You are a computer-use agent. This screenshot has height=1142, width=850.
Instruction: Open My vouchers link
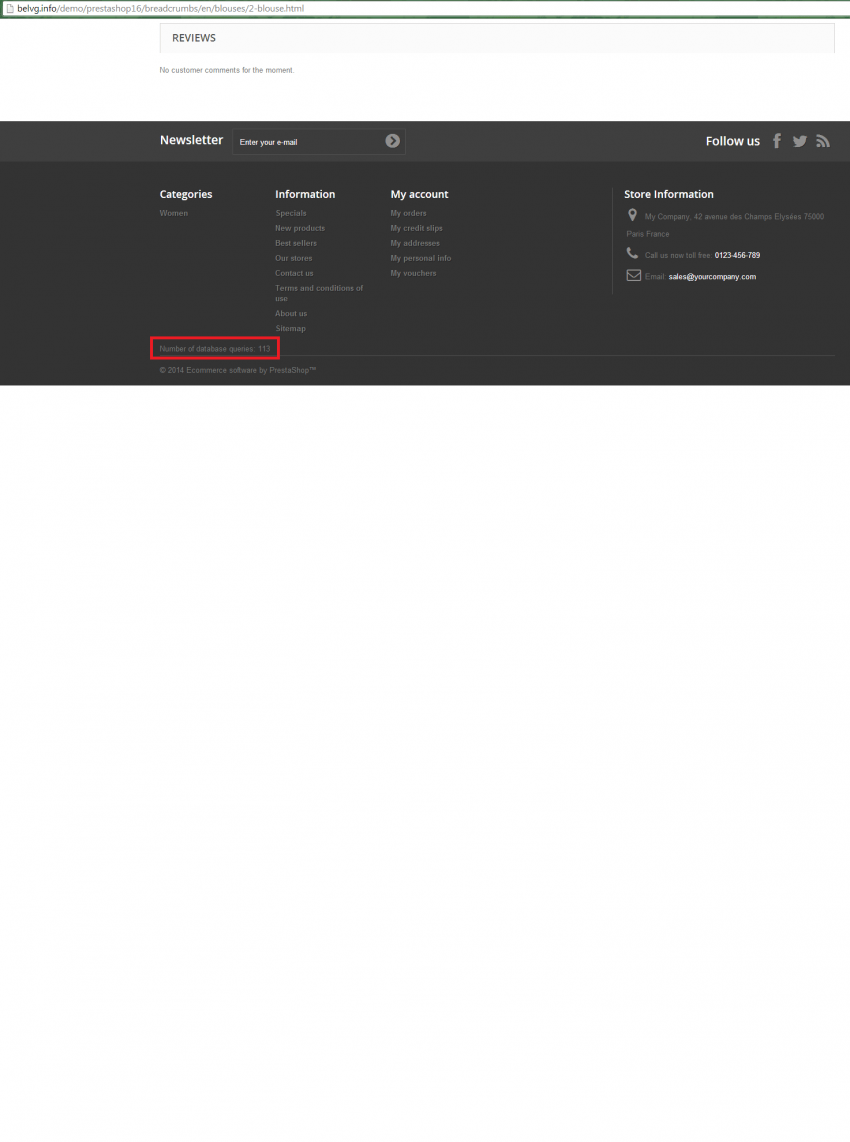click(x=414, y=273)
